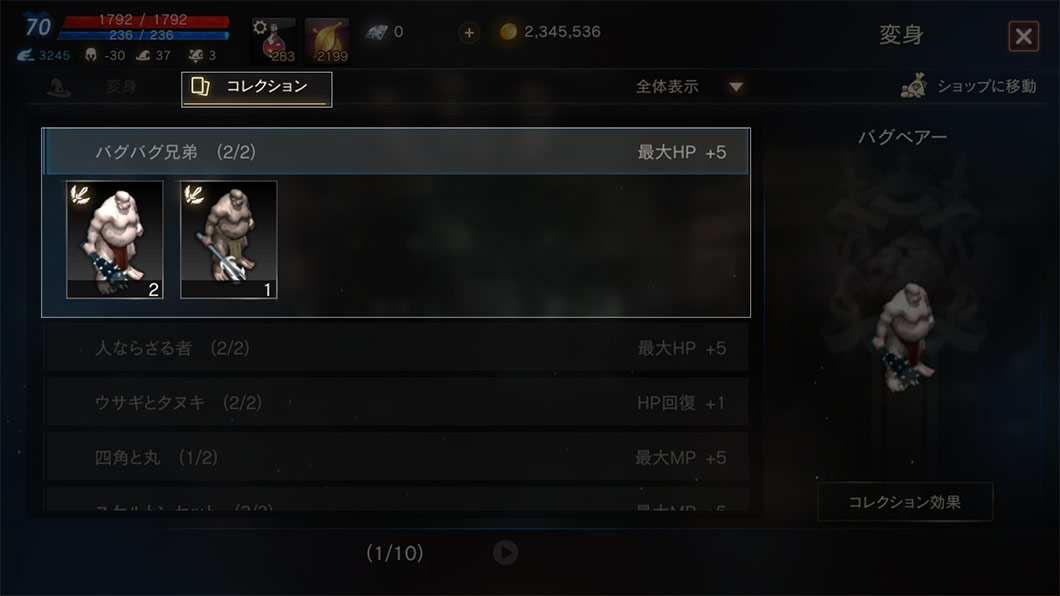Switch to the 変身 tab
The height and width of the screenshot is (596, 1060).
click(x=121, y=86)
